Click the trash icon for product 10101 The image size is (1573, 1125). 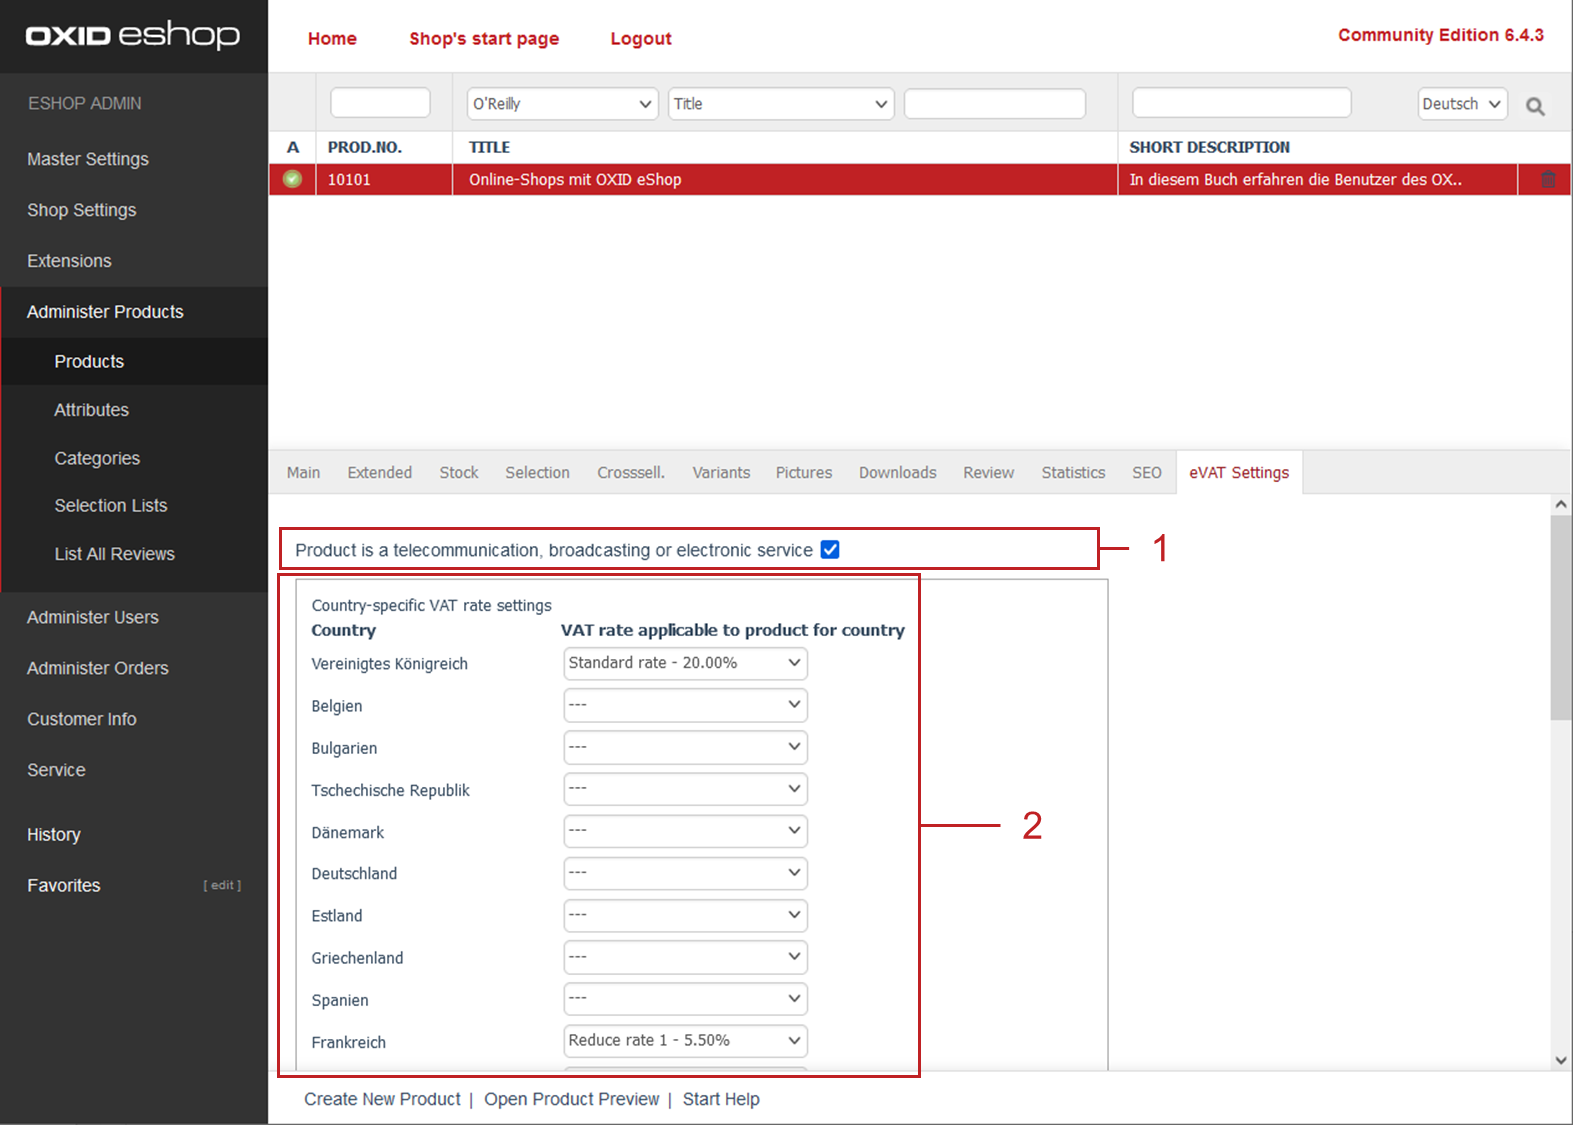1548,180
